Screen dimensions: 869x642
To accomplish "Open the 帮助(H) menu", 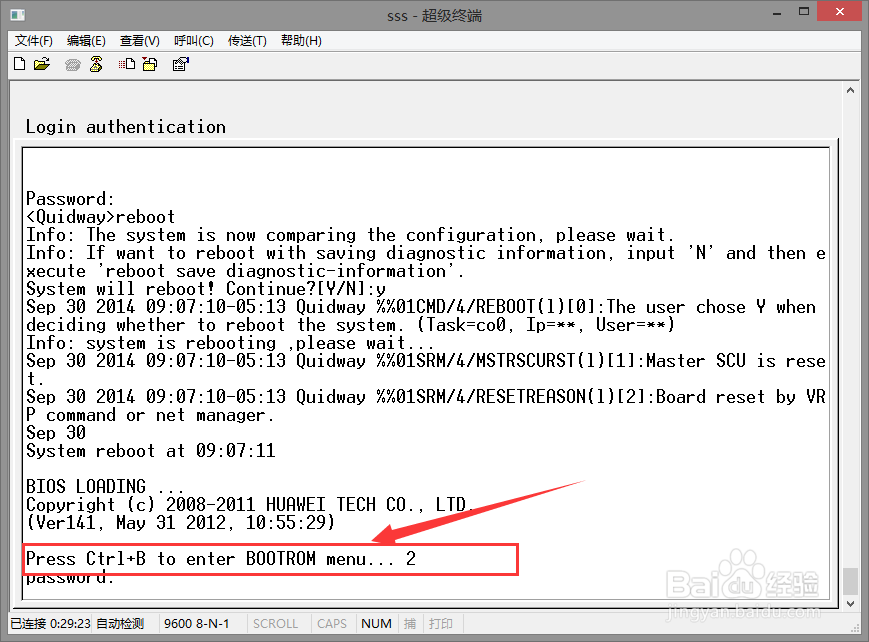I will pos(301,41).
